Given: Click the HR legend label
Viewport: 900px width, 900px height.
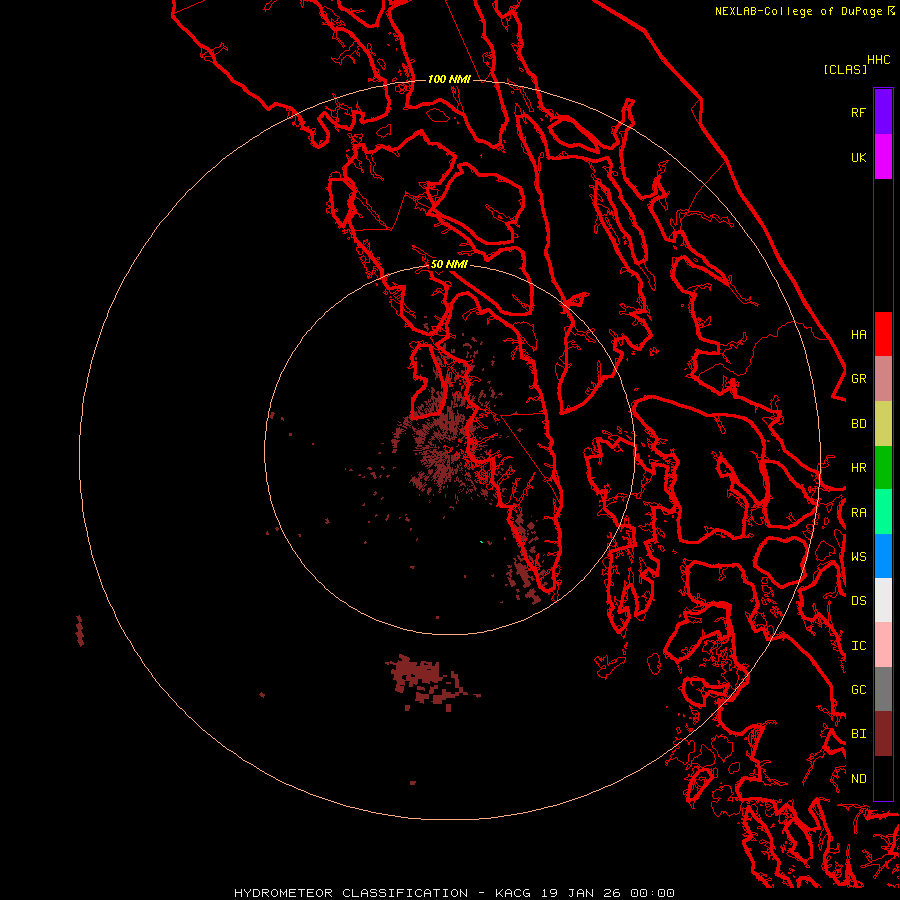Looking at the screenshot, I should pos(858,468).
